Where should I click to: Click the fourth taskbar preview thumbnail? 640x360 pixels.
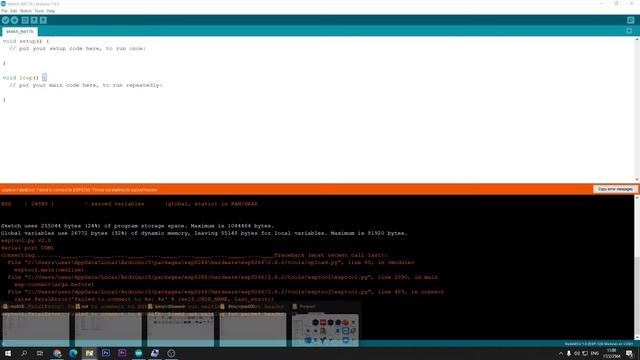[253, 329]
